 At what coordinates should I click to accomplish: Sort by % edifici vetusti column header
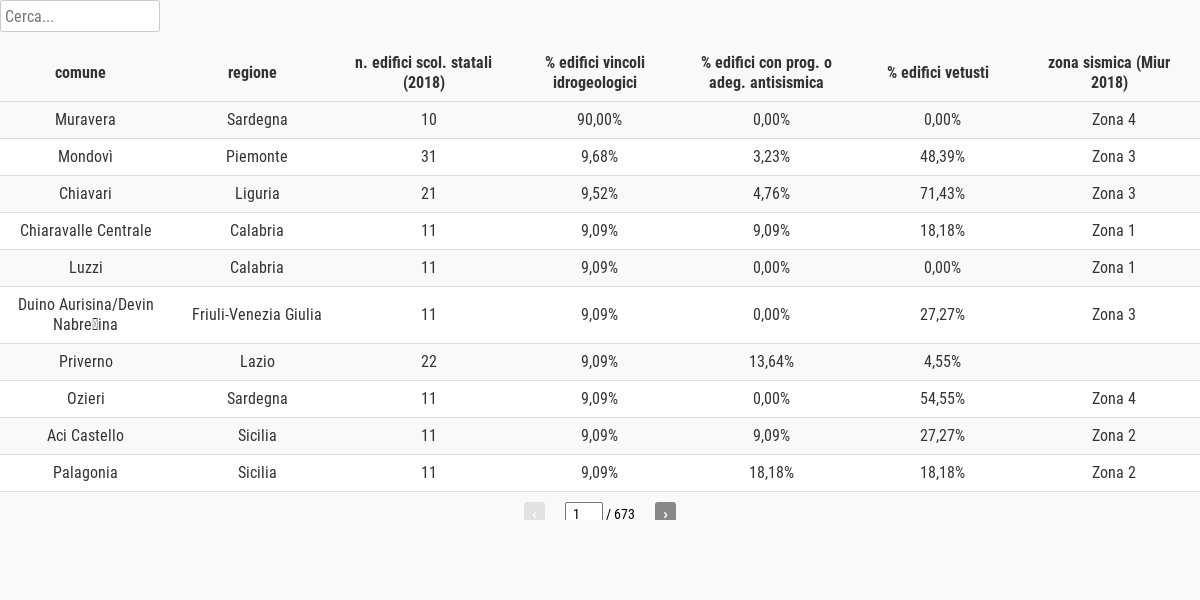tap(938, 72)
